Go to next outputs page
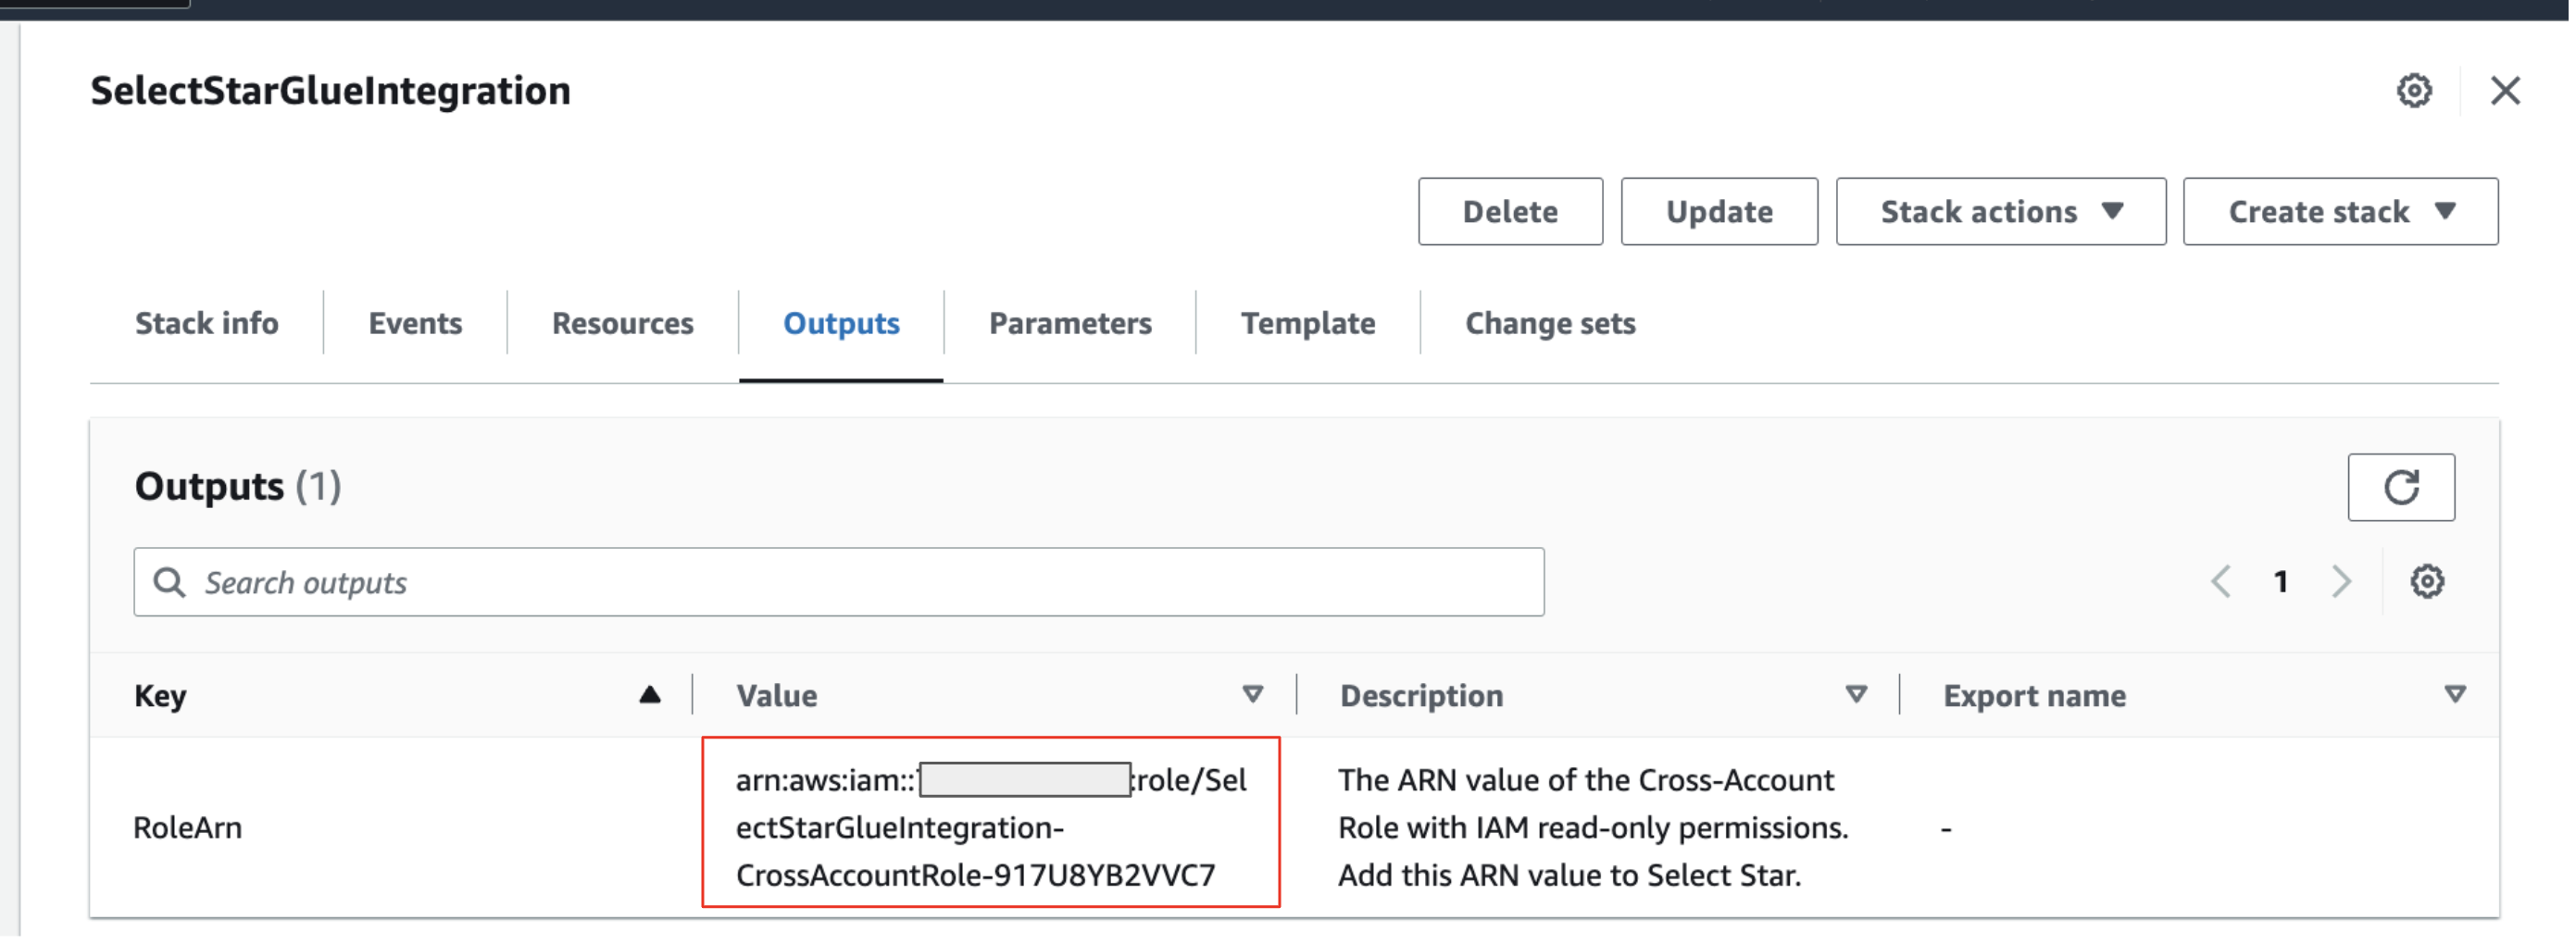2576x944 pixels. [x=2340, y=581]
